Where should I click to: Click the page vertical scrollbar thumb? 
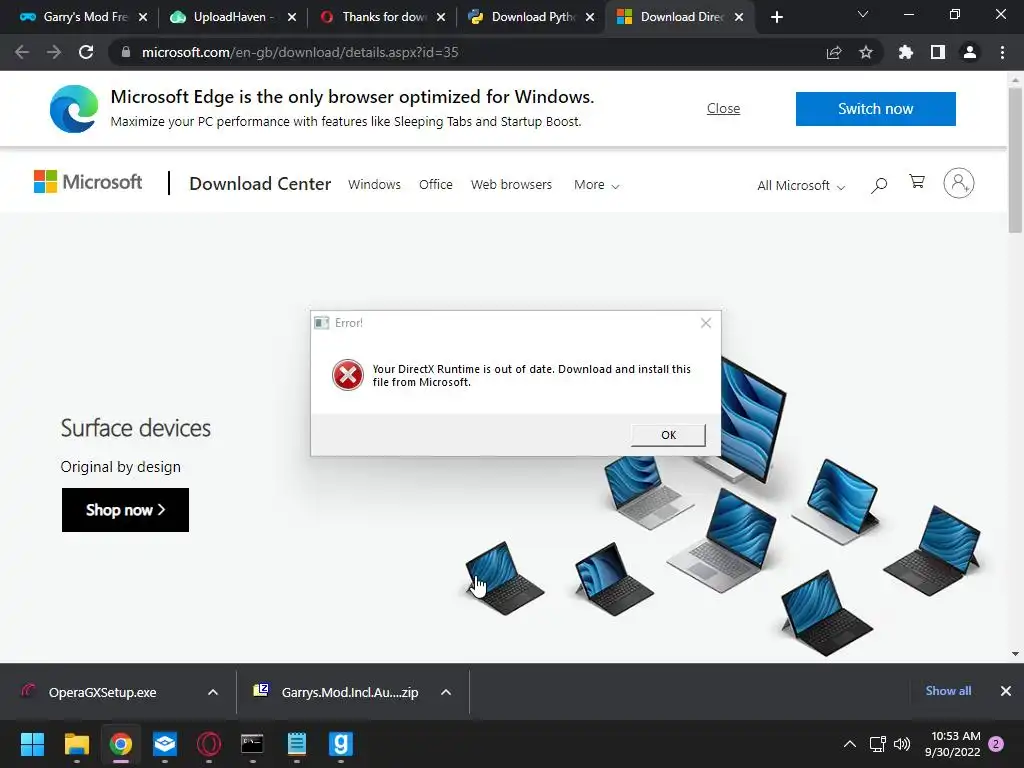1015,160
